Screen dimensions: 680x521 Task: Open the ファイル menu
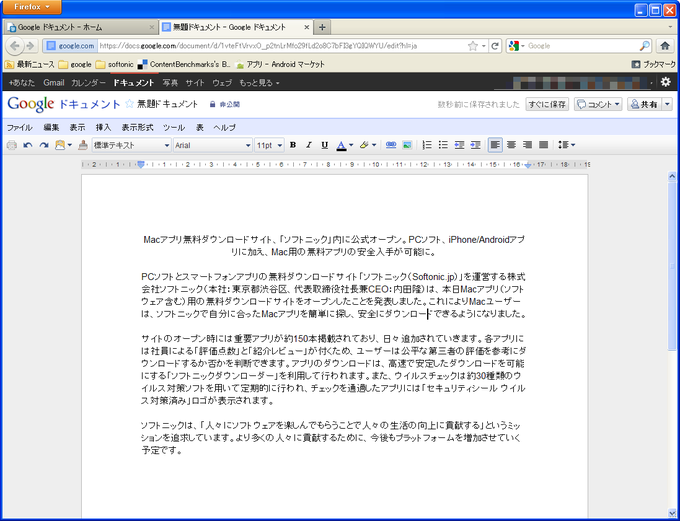[x=19, y=128]
